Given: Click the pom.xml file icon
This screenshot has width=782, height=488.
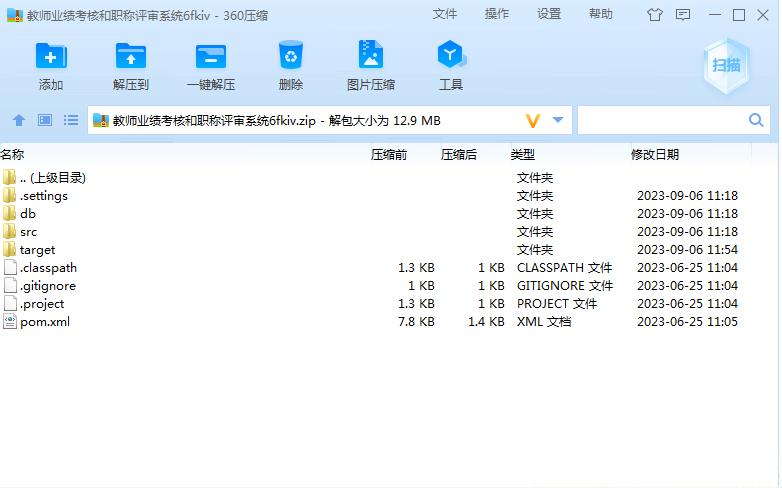Looking at the screenshot, I should pyautogui.click(x=10, y=321).
